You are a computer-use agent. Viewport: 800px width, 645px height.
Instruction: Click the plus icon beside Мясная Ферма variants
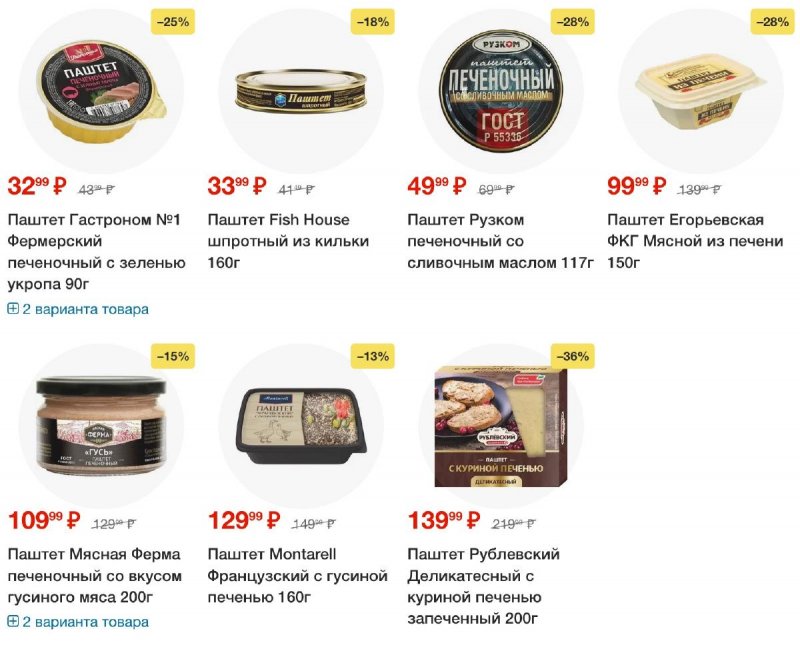pos(13,622)
